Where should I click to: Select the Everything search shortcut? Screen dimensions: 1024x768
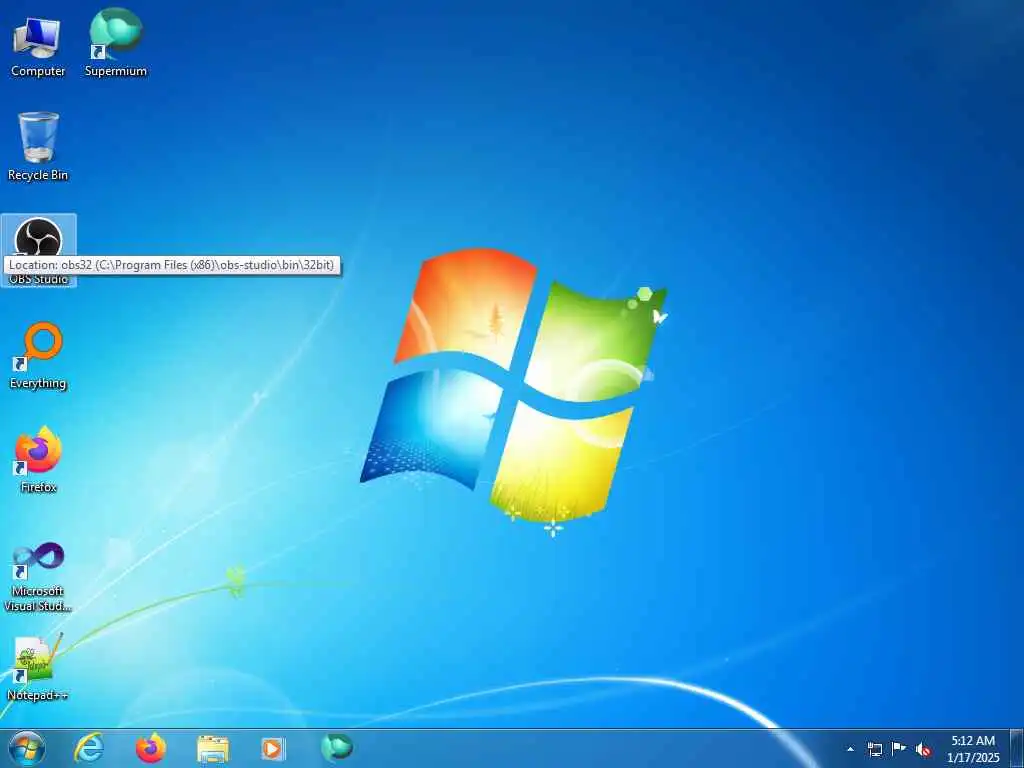(38, 356)
